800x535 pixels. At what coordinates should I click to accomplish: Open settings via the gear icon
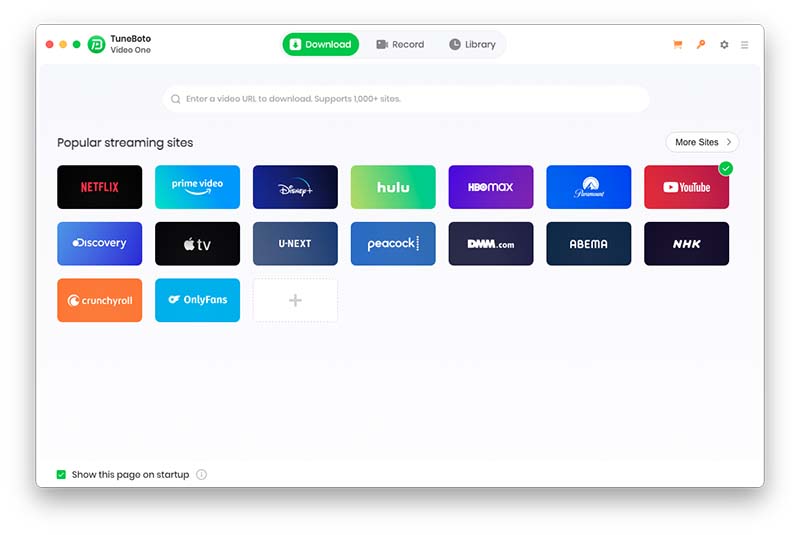(x=724, y=44)
